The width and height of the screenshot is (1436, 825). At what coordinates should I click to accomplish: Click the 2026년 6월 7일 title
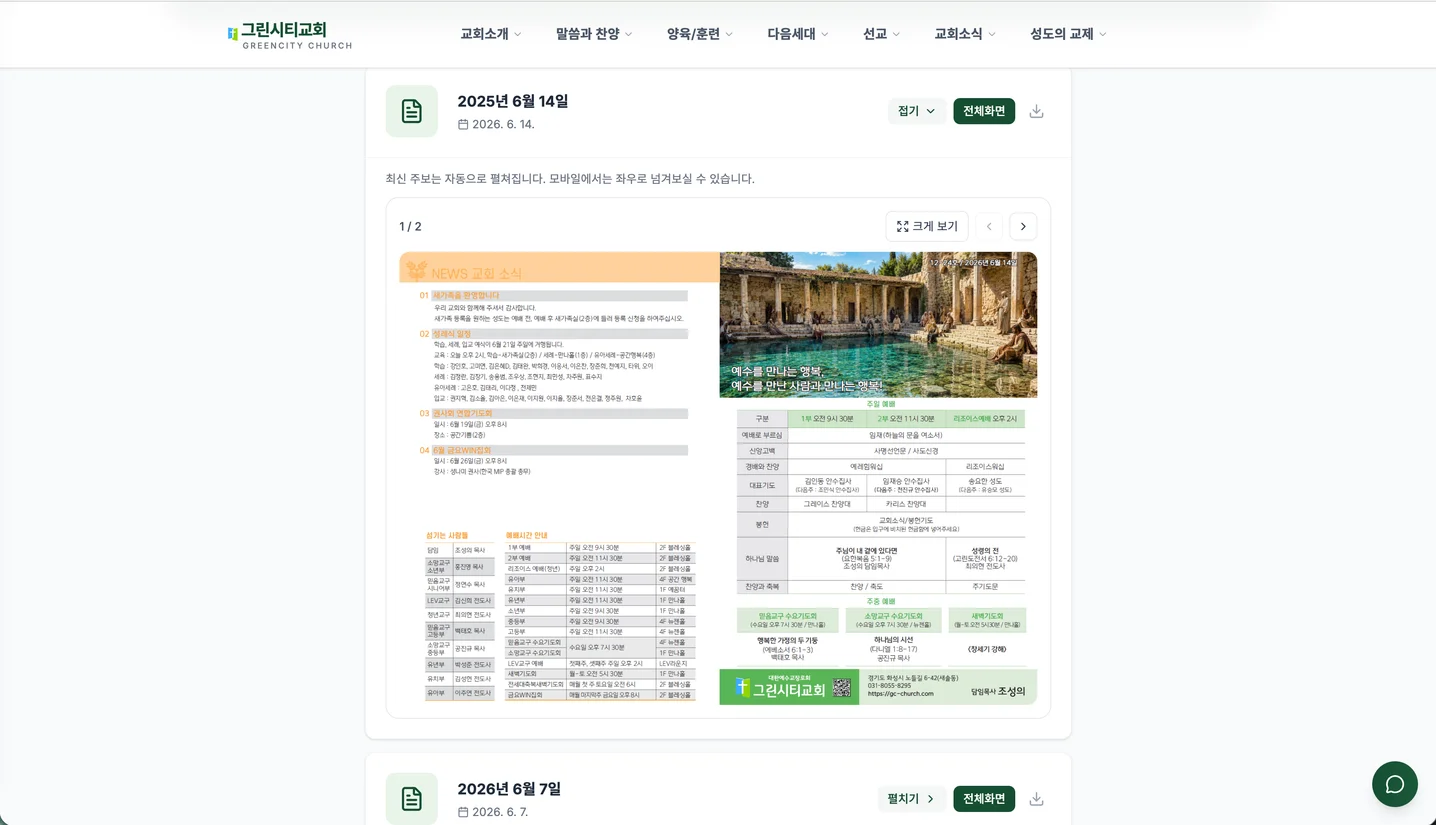(509, 789)
